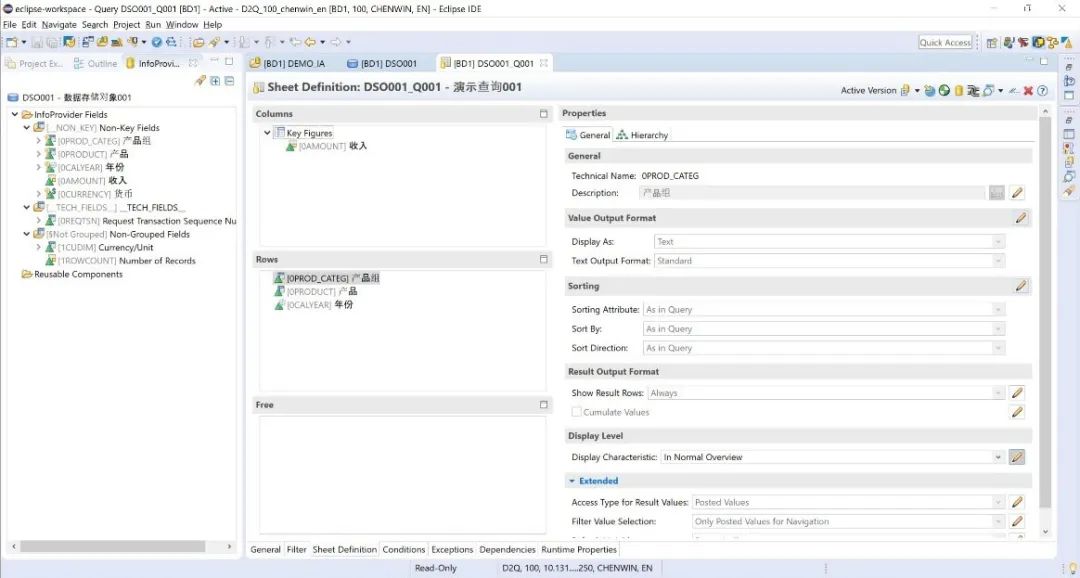
Task: Select the Reusable Components folder
Action: pyautogui.click(x=72, y=274)
